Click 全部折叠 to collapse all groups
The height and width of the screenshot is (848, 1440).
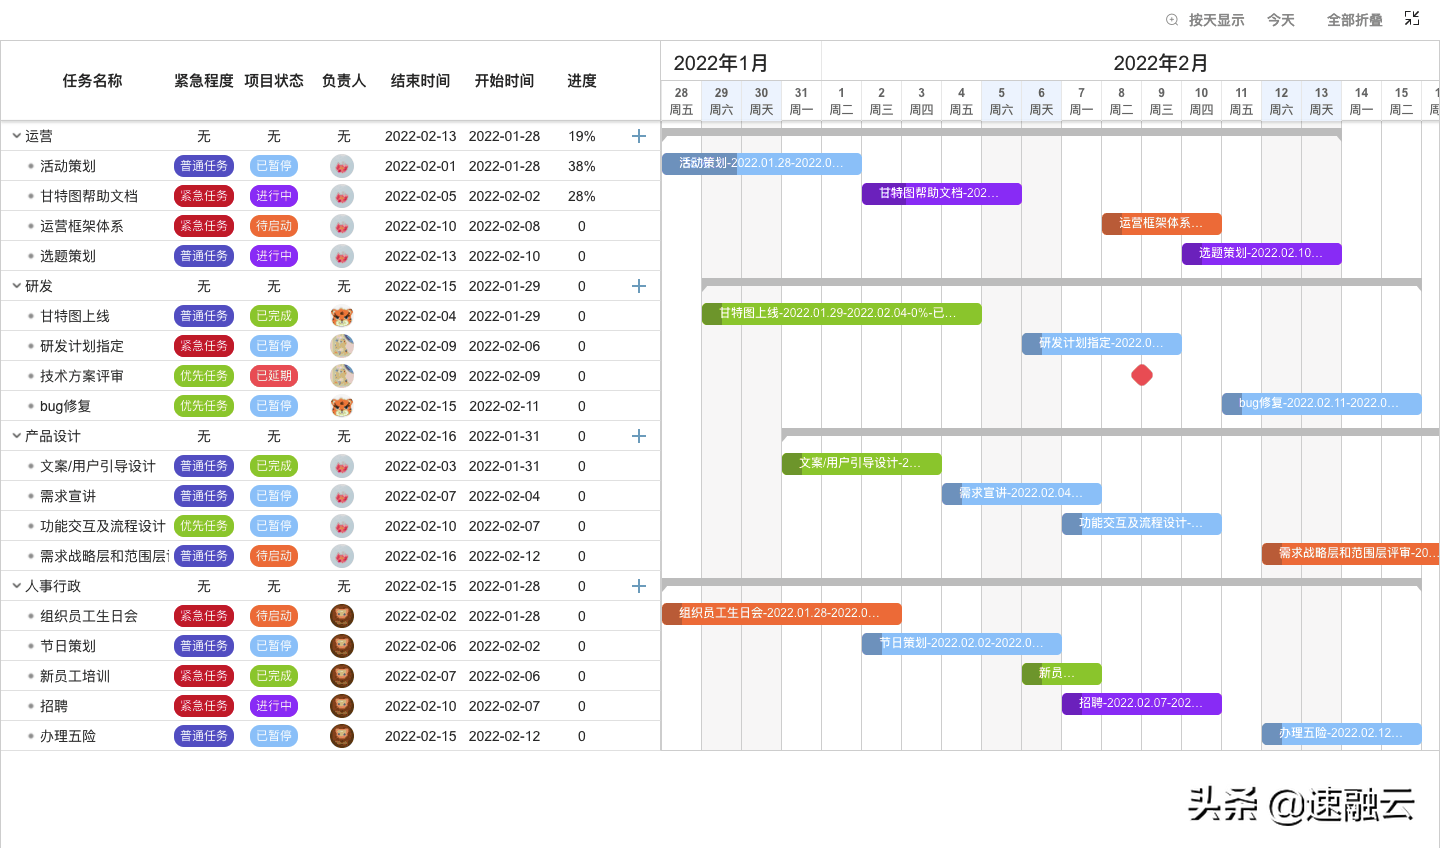coord(1355,20)
